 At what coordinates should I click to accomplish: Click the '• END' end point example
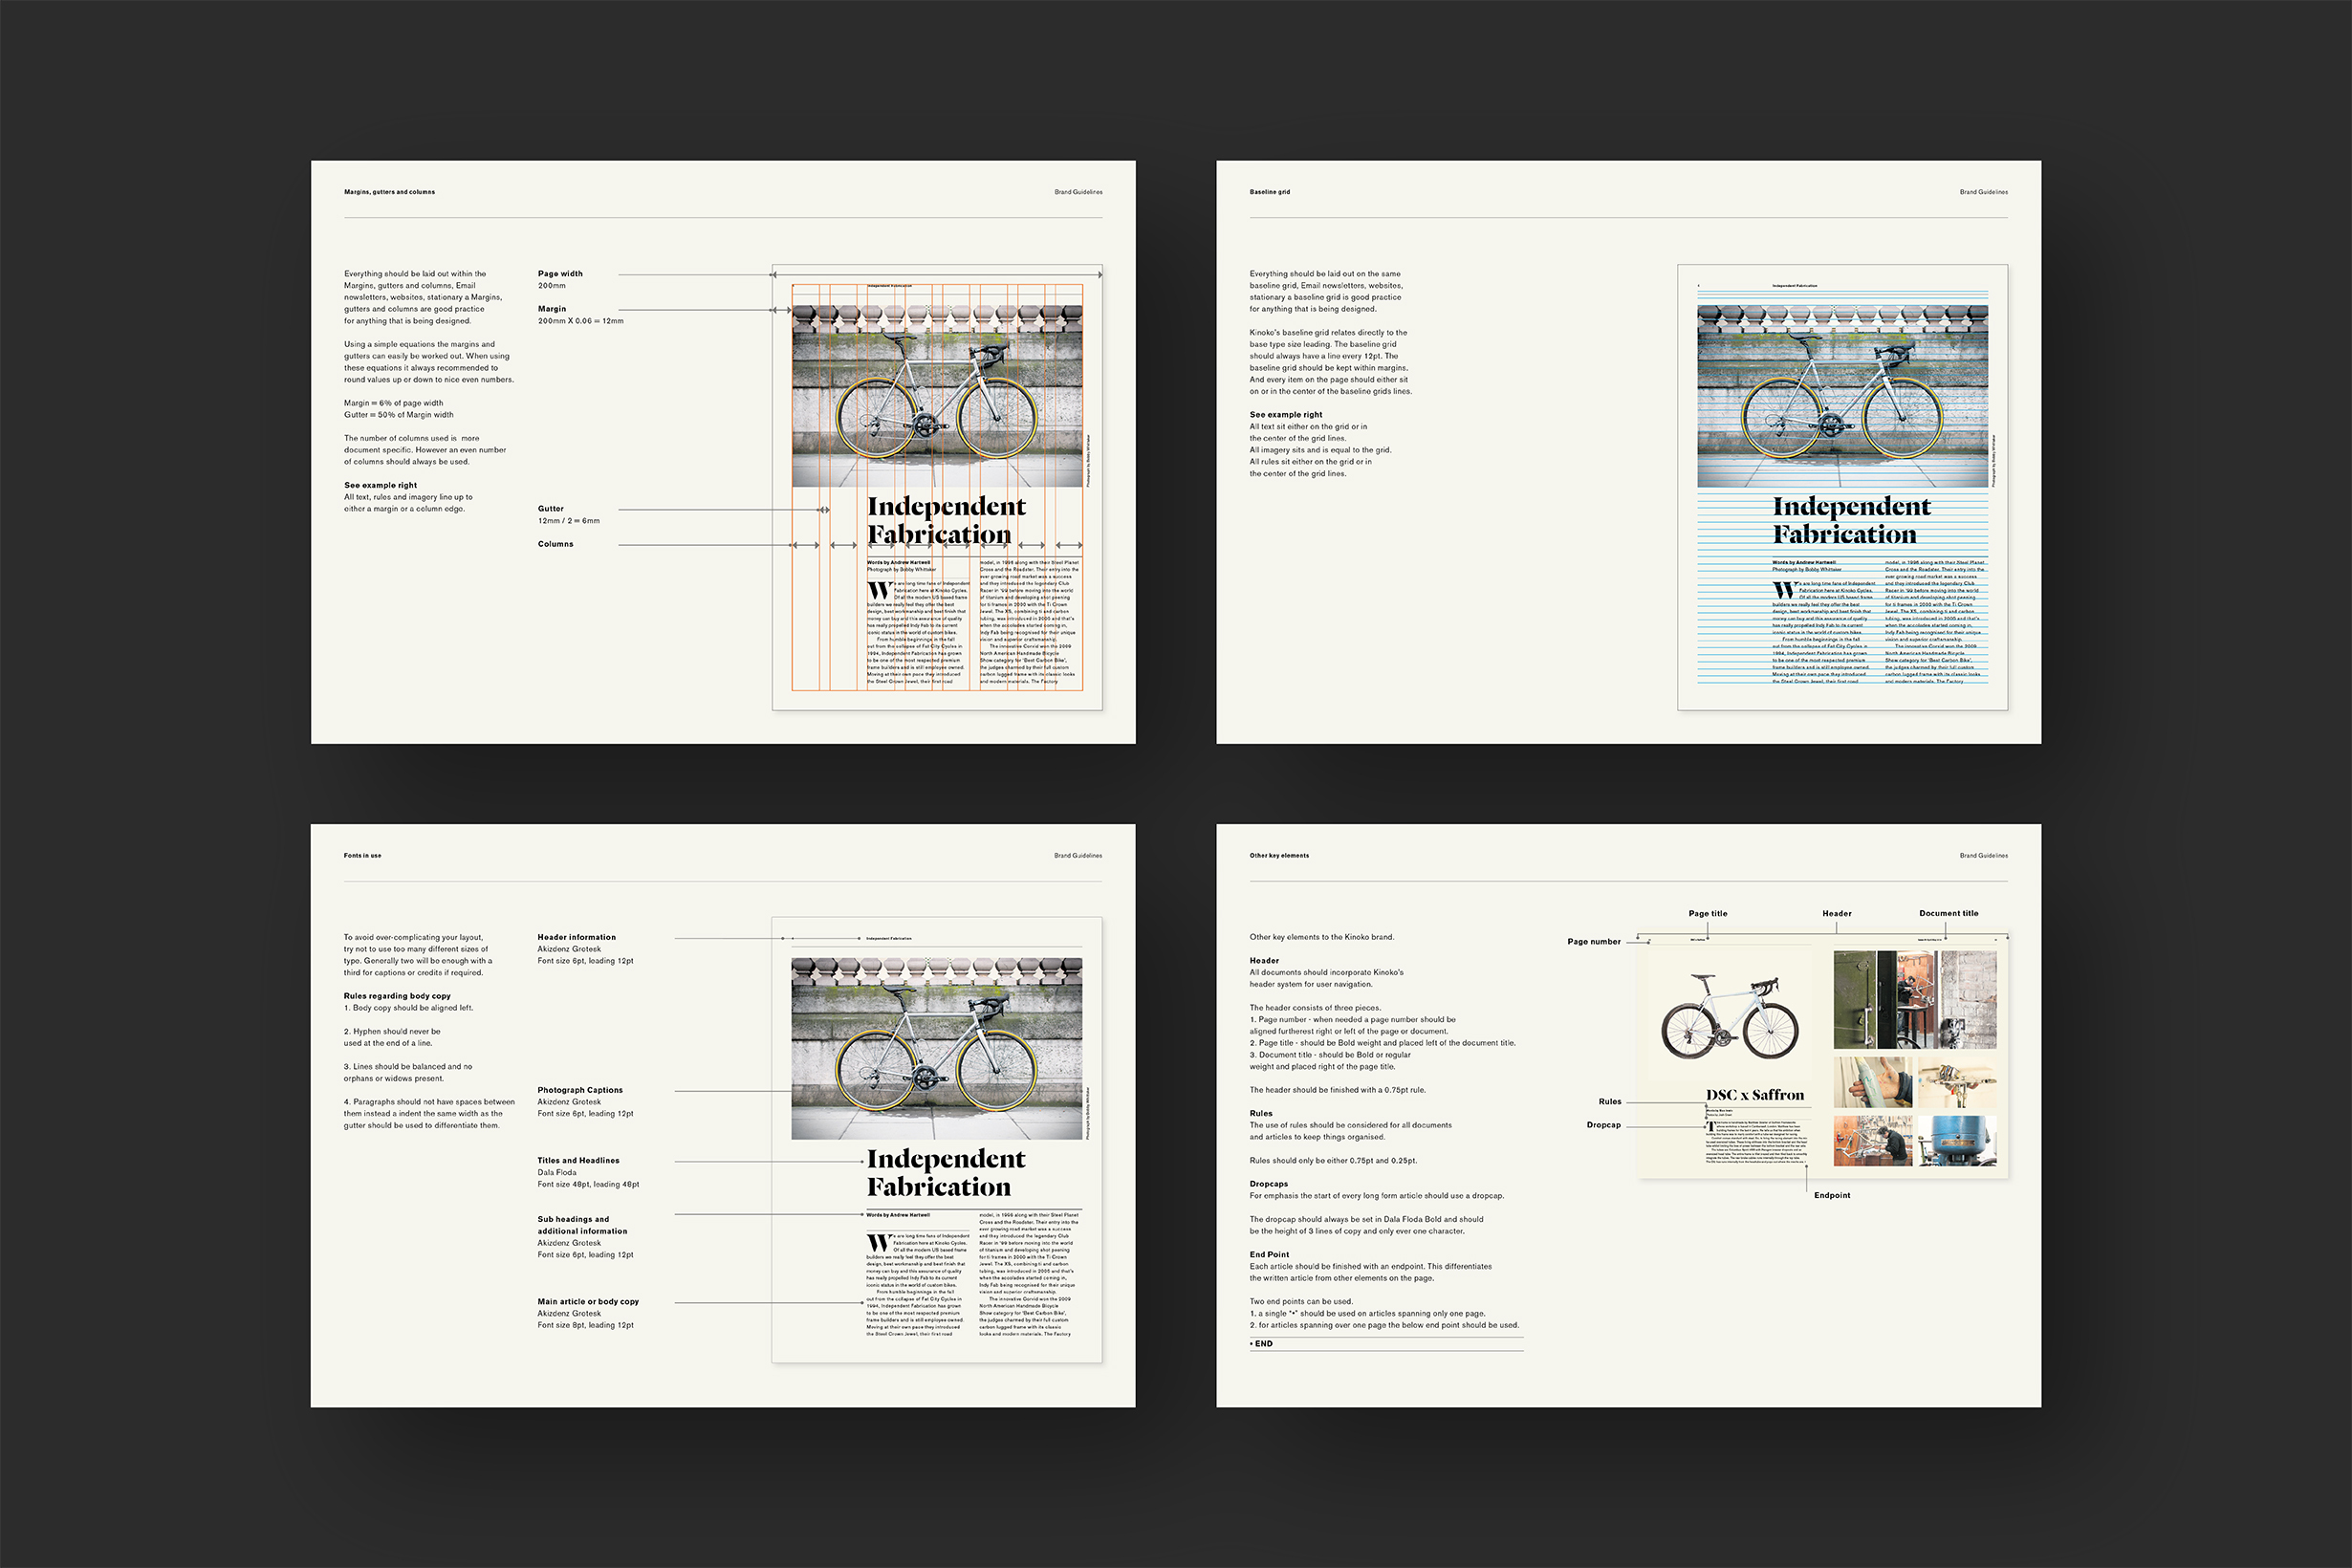pyautogui.click(x=1262, y=1344)
